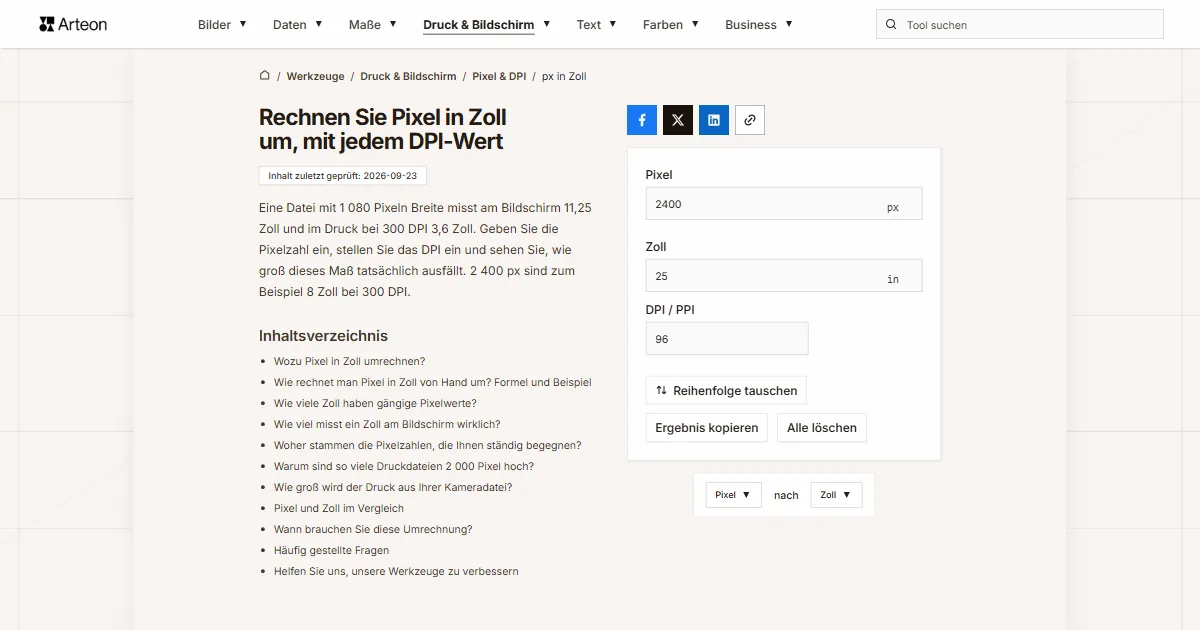Click Alle löschen button
This screenshot has height=630, width=1200.
pyautogui.click(x=822, y=428)
